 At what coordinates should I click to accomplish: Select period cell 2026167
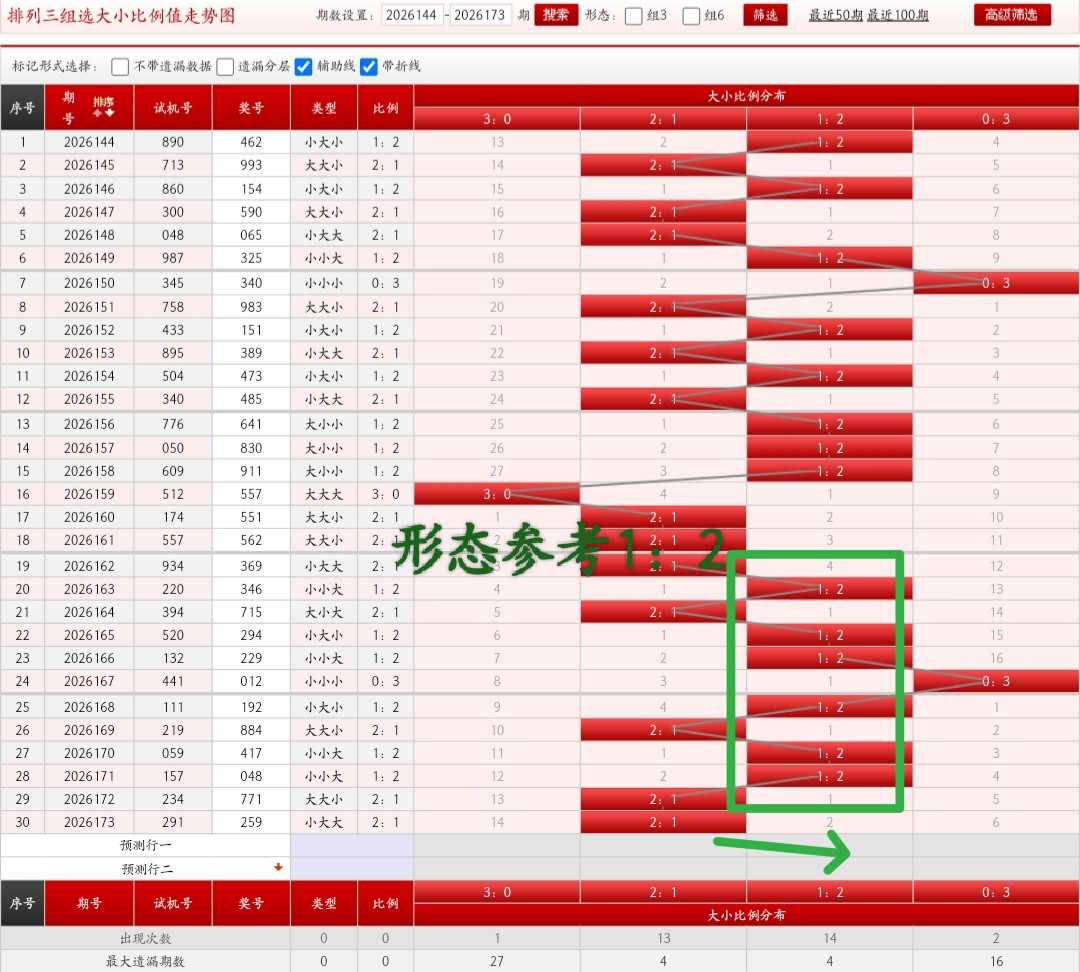pos(90,681)
